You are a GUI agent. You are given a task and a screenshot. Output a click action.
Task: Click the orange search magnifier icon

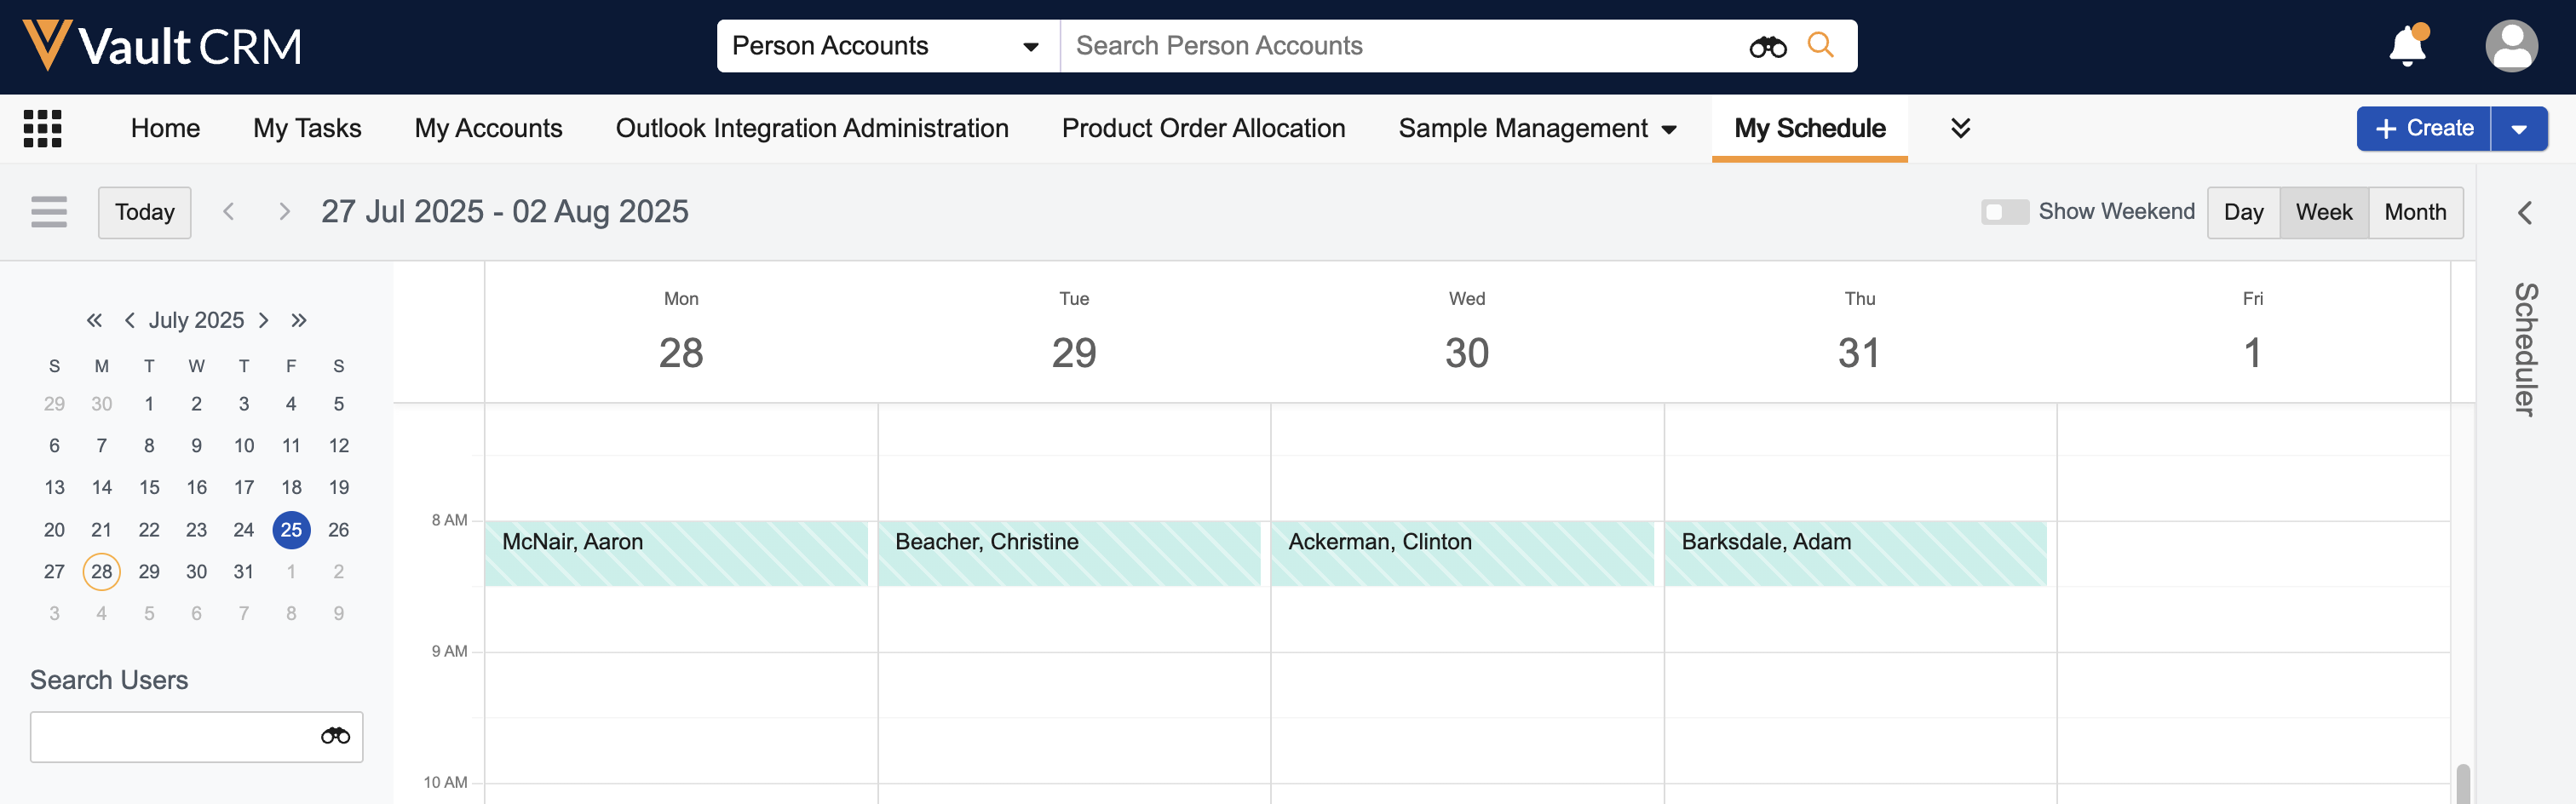click(x=1820, y=46)
